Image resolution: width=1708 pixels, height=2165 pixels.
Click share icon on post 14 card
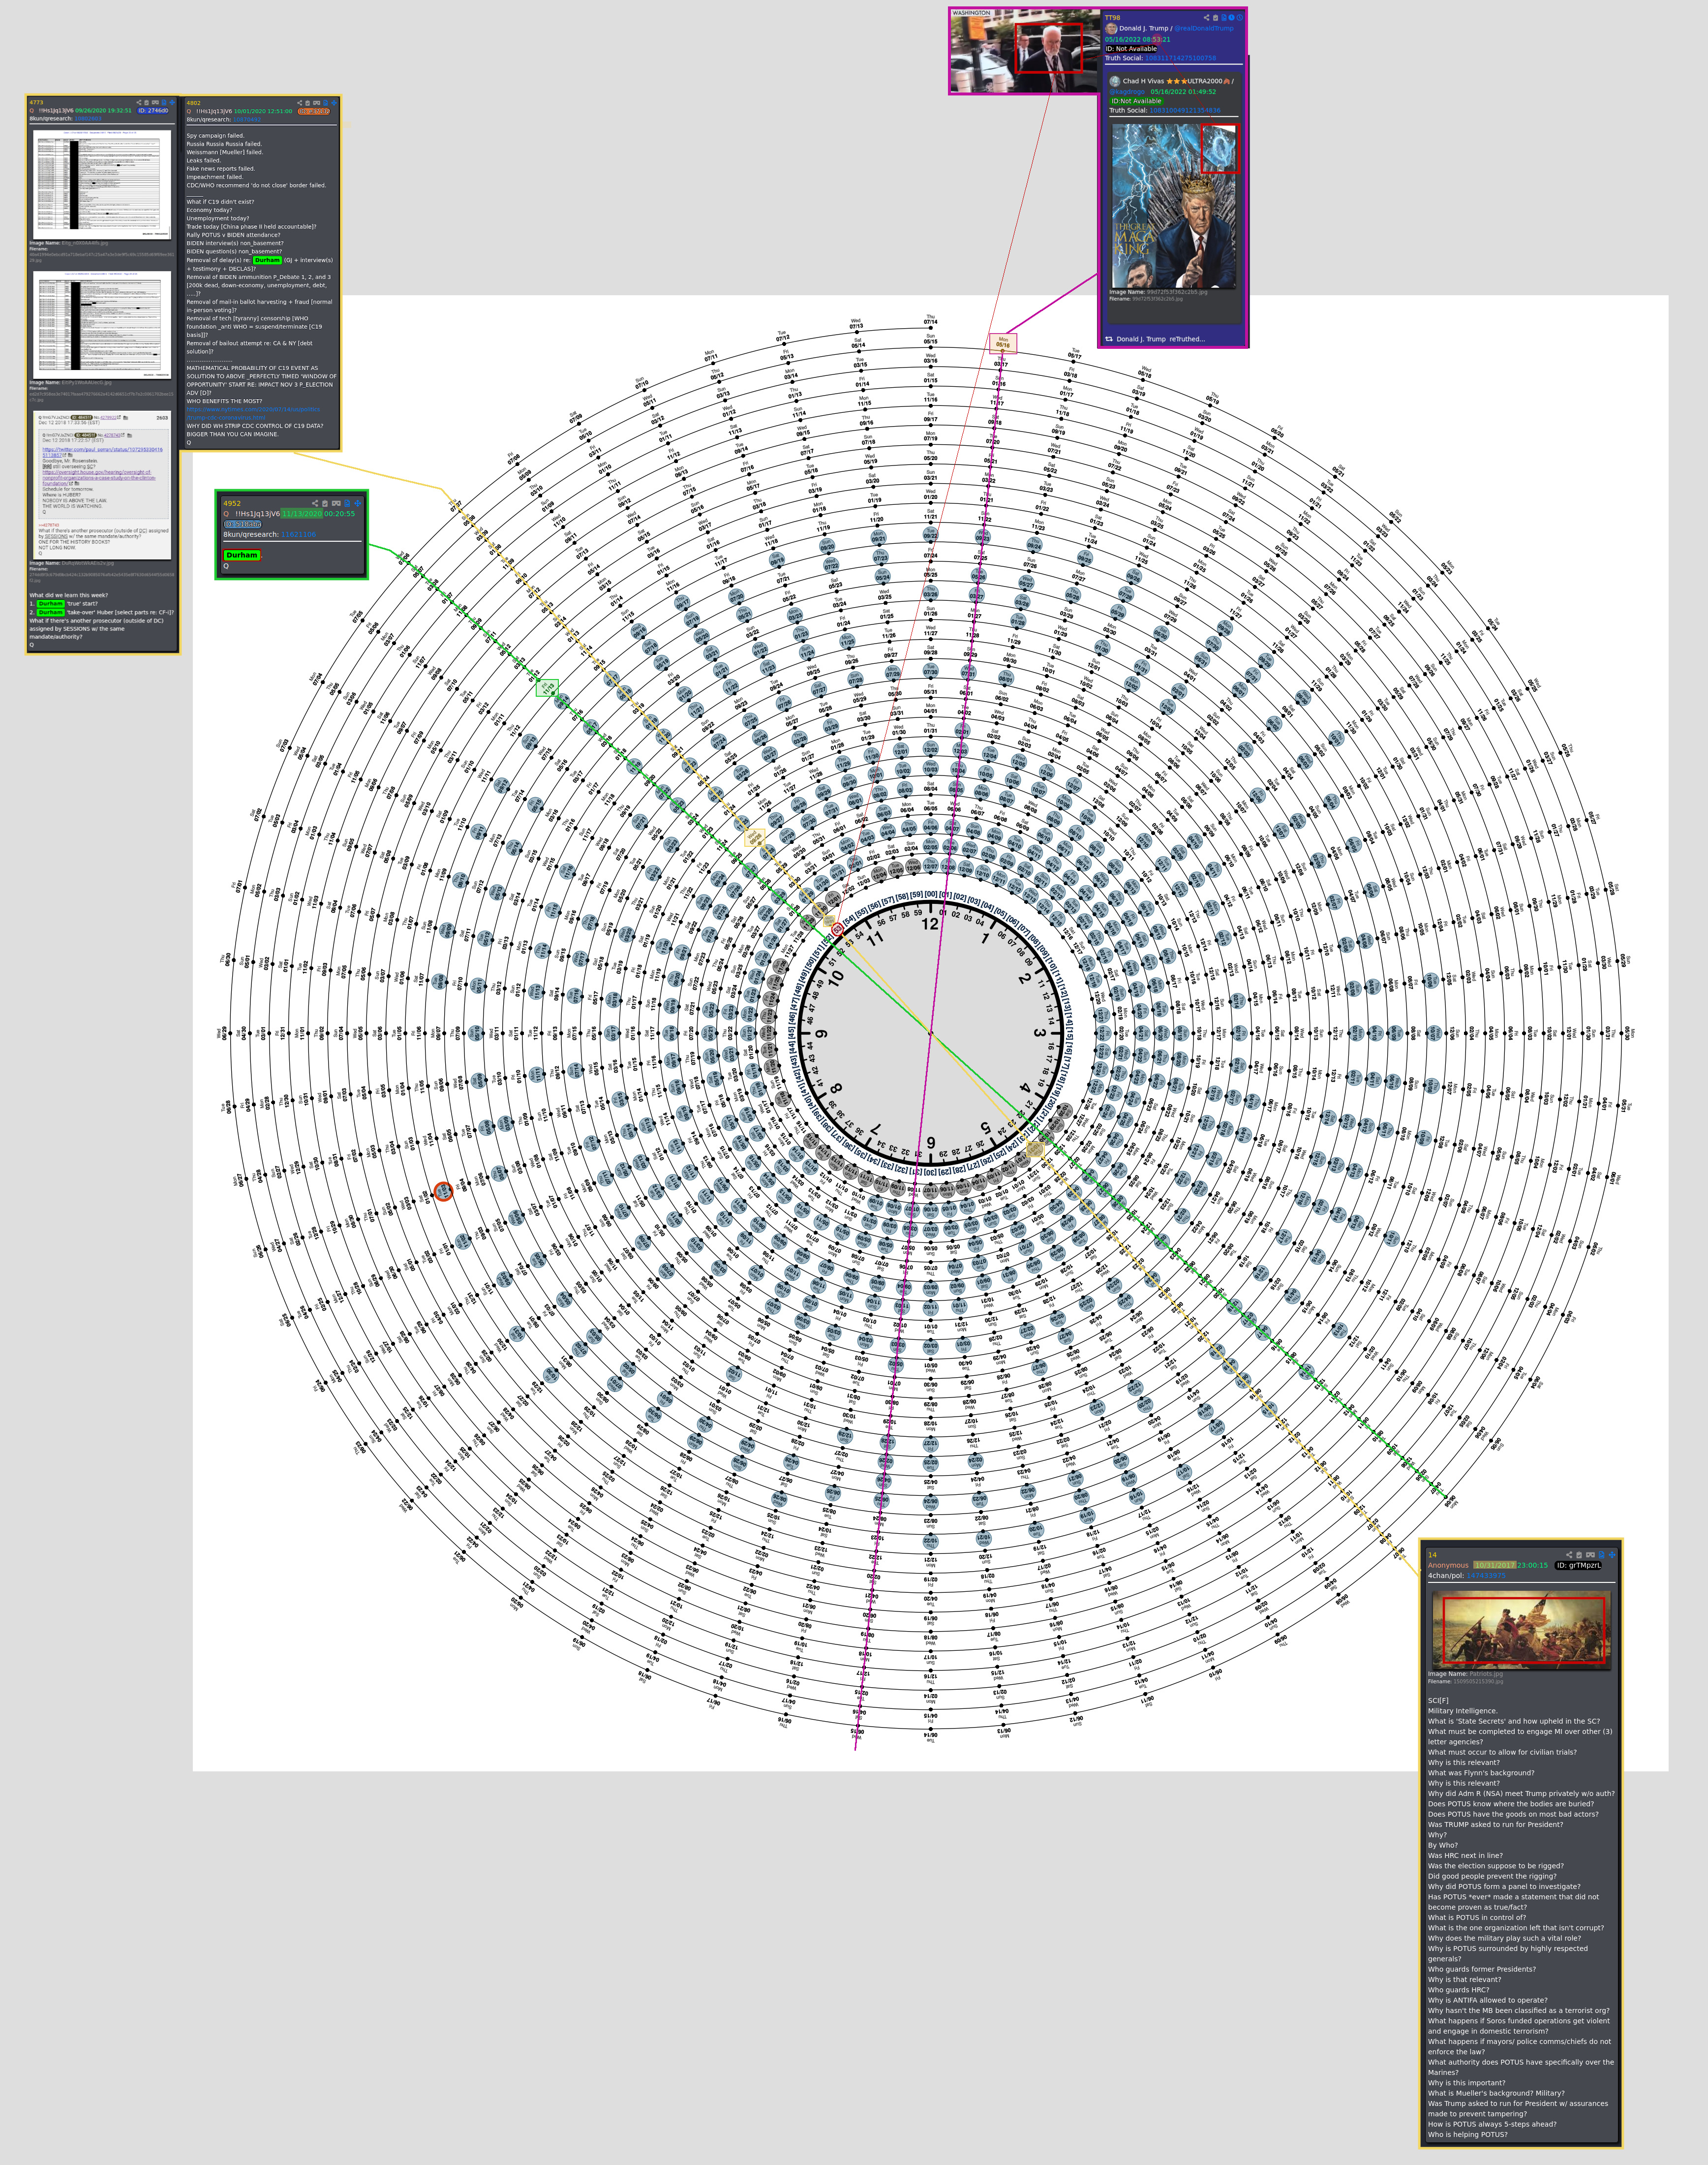[1569, 1555]
